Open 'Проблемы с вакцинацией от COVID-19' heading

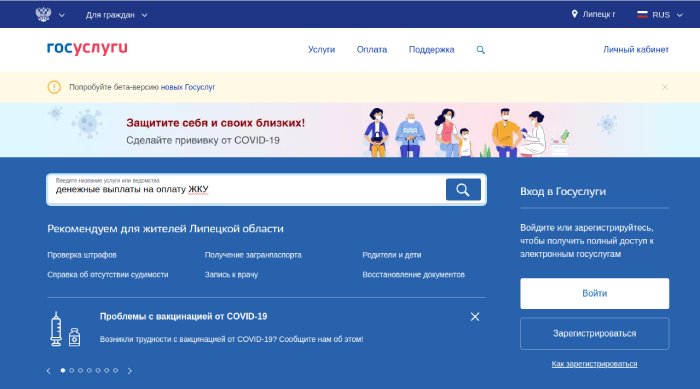[x=183, y=317]
